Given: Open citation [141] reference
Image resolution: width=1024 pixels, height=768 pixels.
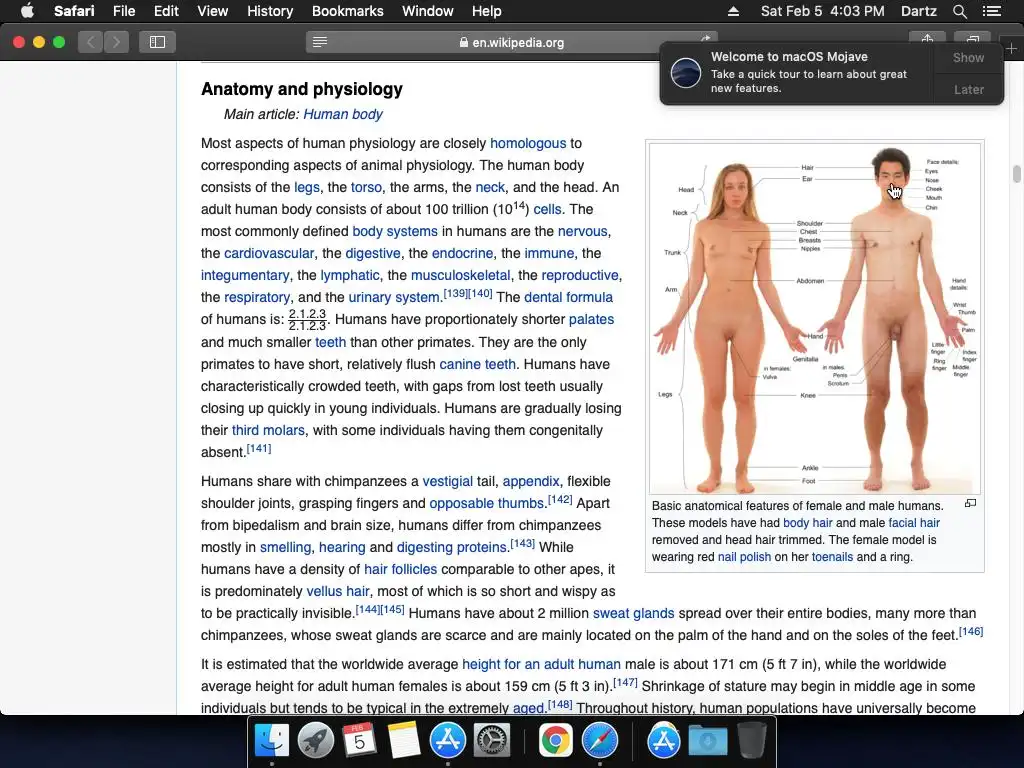Looking at the screenshot, I should [x=259, y=449].
